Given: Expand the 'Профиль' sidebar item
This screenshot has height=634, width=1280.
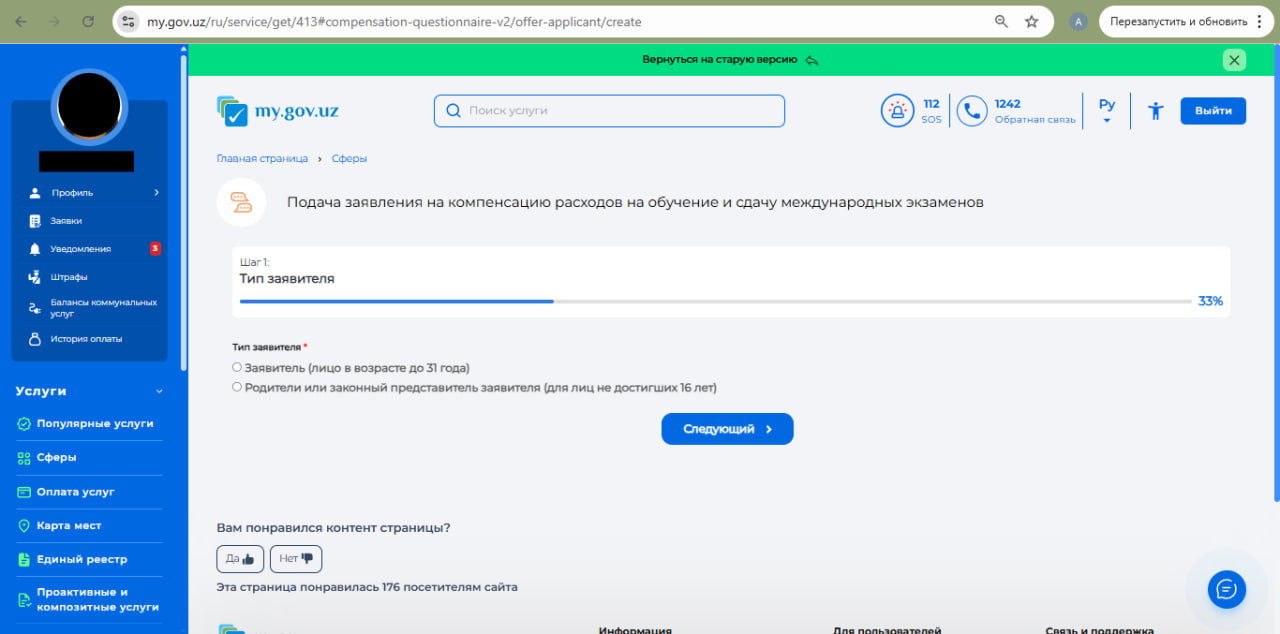Looking at the screenshot, I should pyautogui.click(x=90, y=193).
